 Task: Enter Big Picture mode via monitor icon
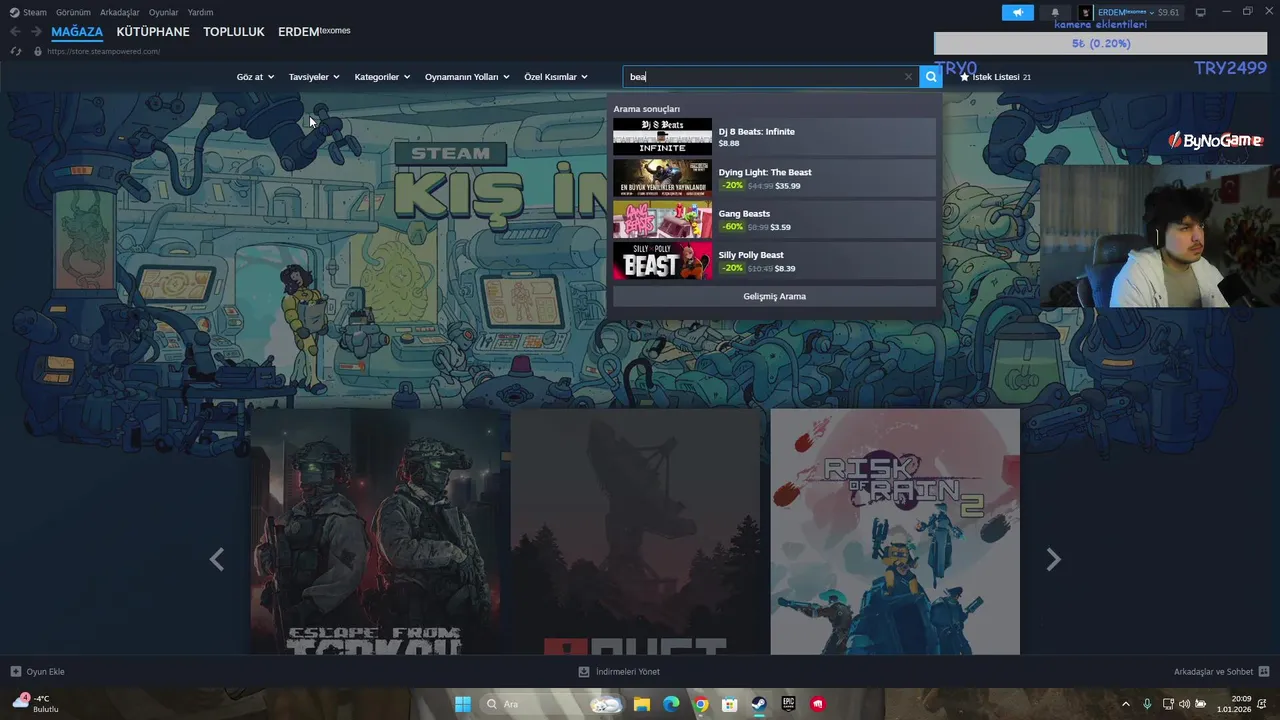(1200, 12)
